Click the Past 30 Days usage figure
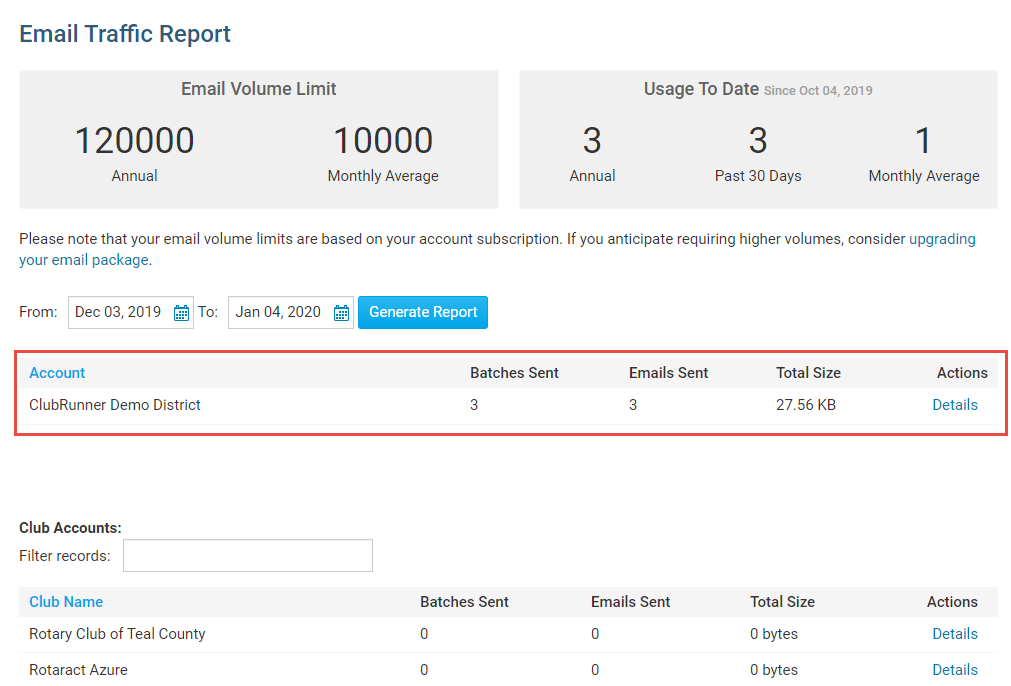Screen dimensions: 1011x686 757,141
